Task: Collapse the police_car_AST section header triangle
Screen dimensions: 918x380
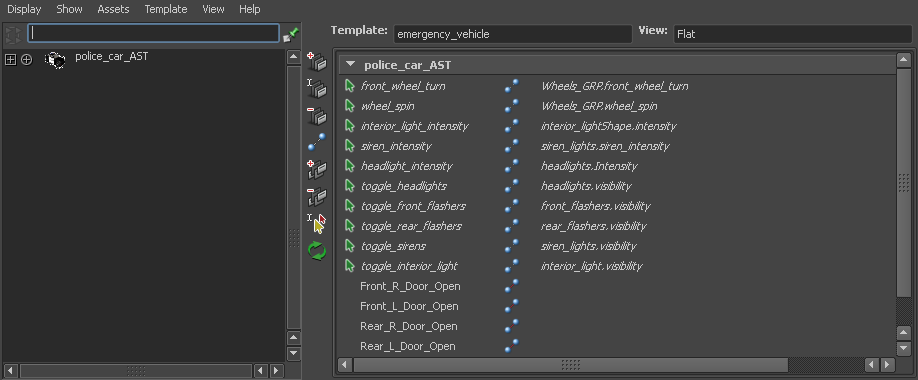Action: (x=350, y=64)
